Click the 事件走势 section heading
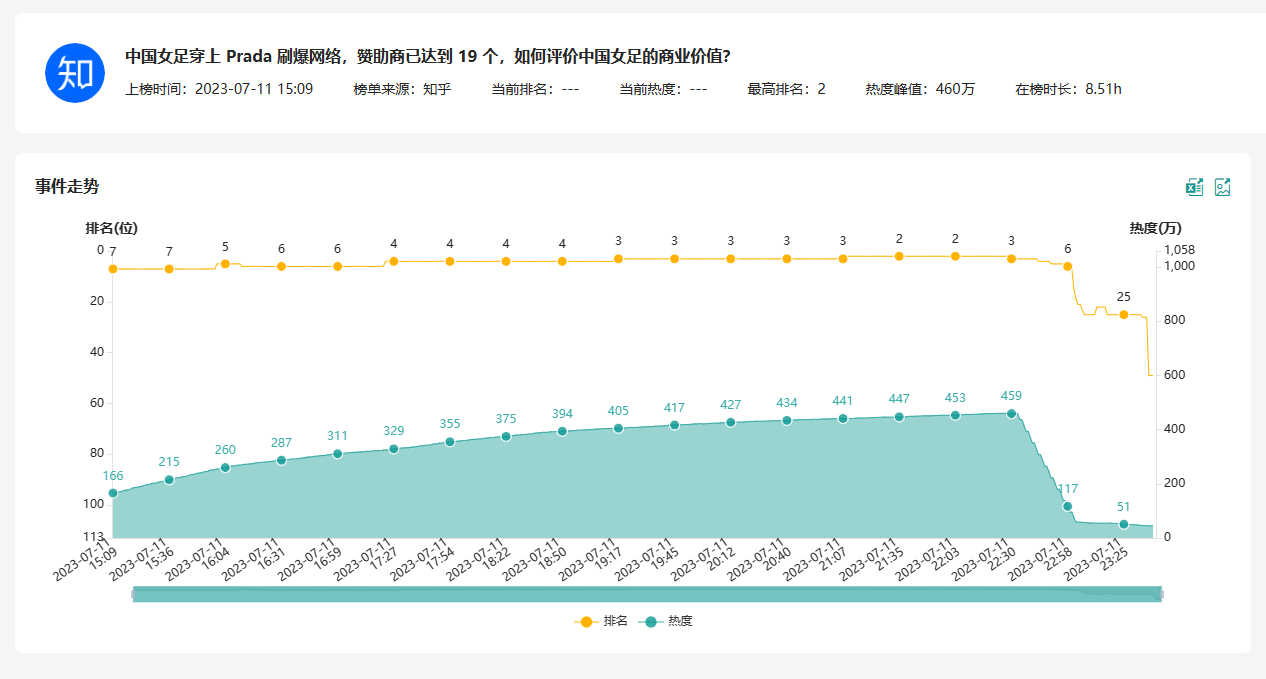This screenshot has height=679, width=1266. tap(67, 187)
